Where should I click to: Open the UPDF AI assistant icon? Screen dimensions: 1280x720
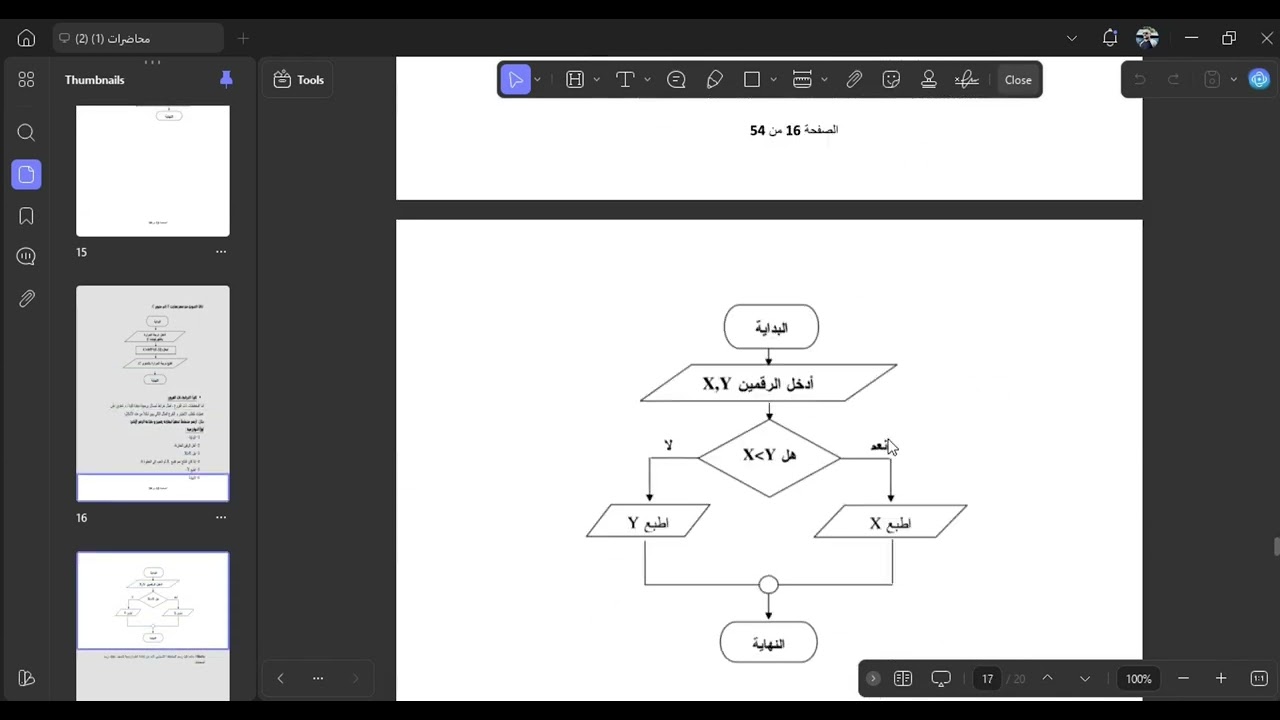(x=1259, y=80)
